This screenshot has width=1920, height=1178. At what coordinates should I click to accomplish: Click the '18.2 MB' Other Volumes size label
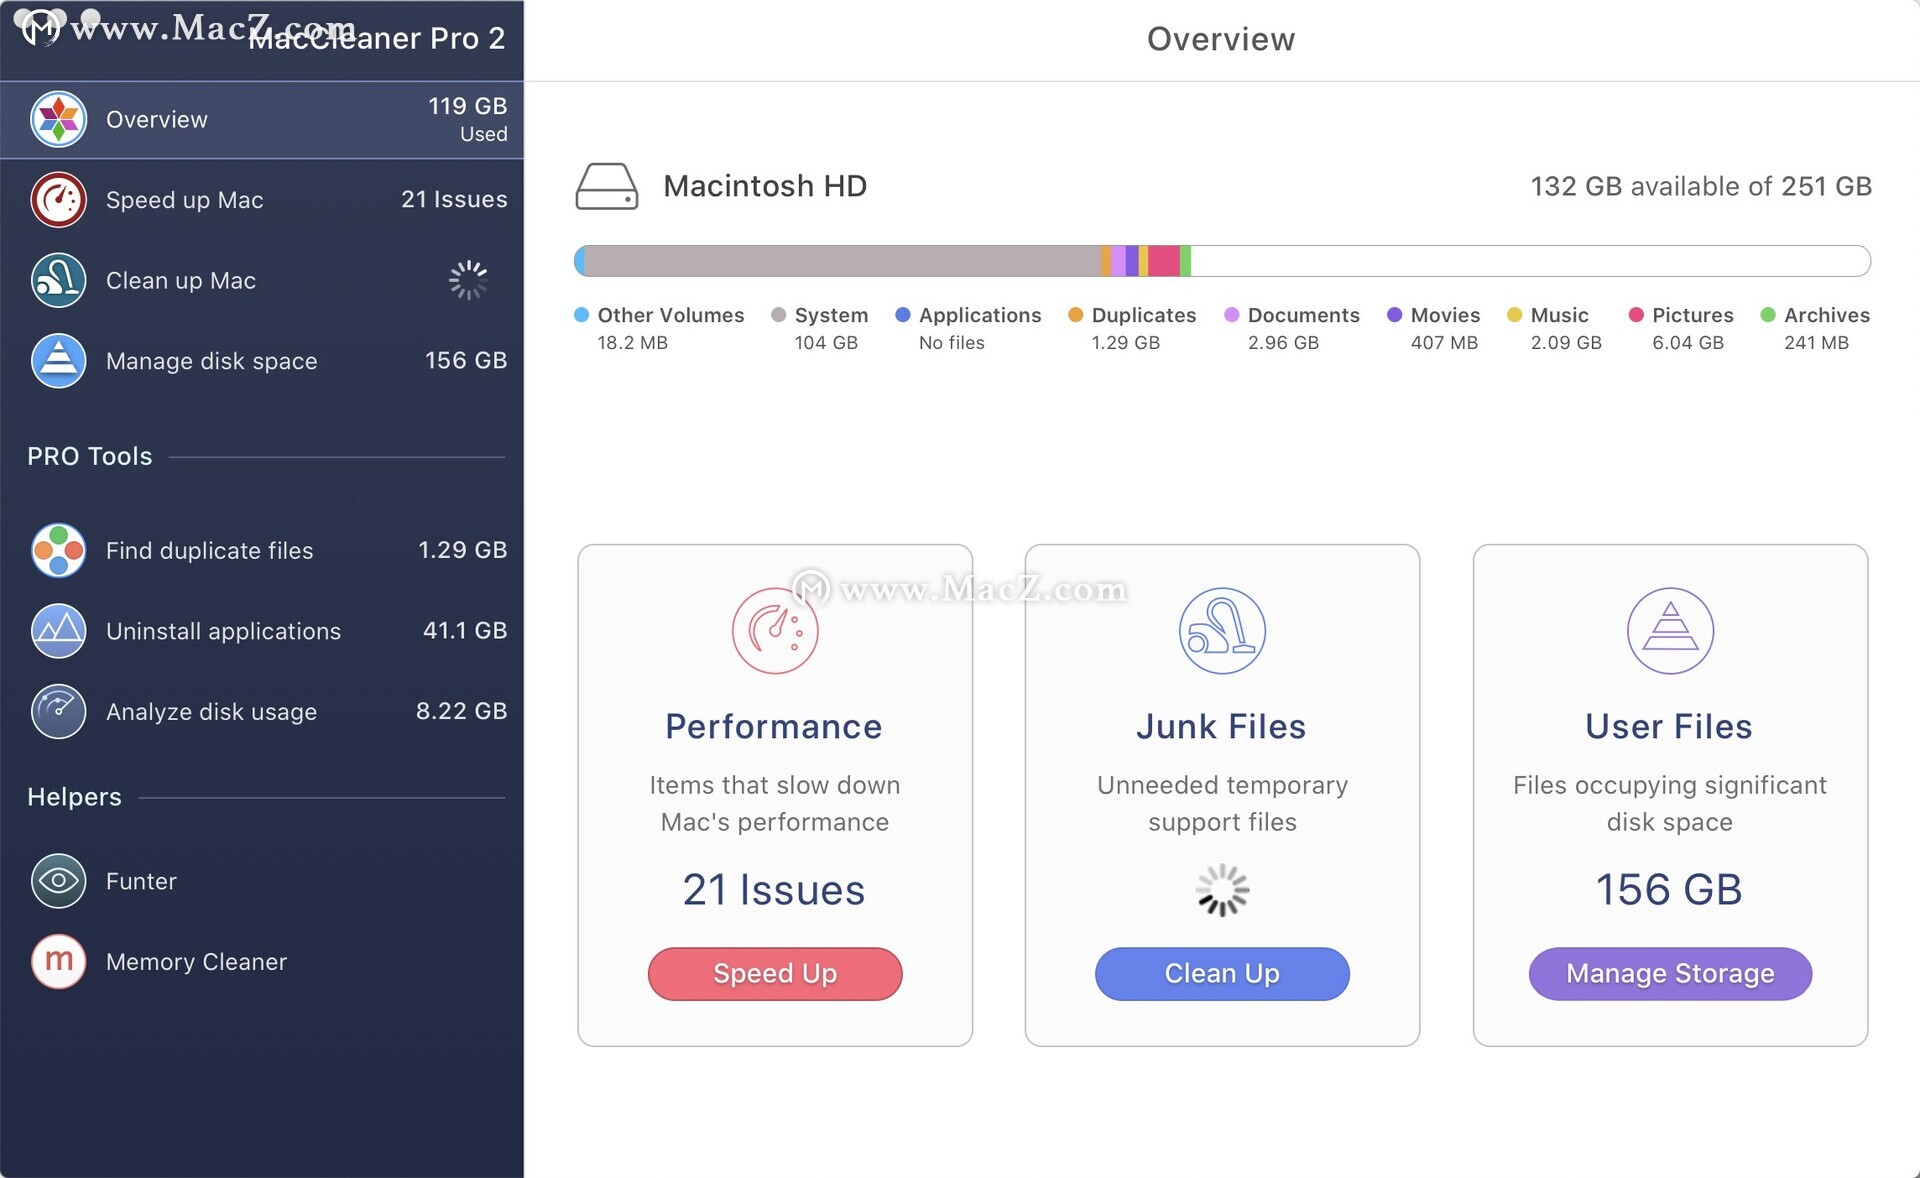pyautogui.click(x=632, y=342)
